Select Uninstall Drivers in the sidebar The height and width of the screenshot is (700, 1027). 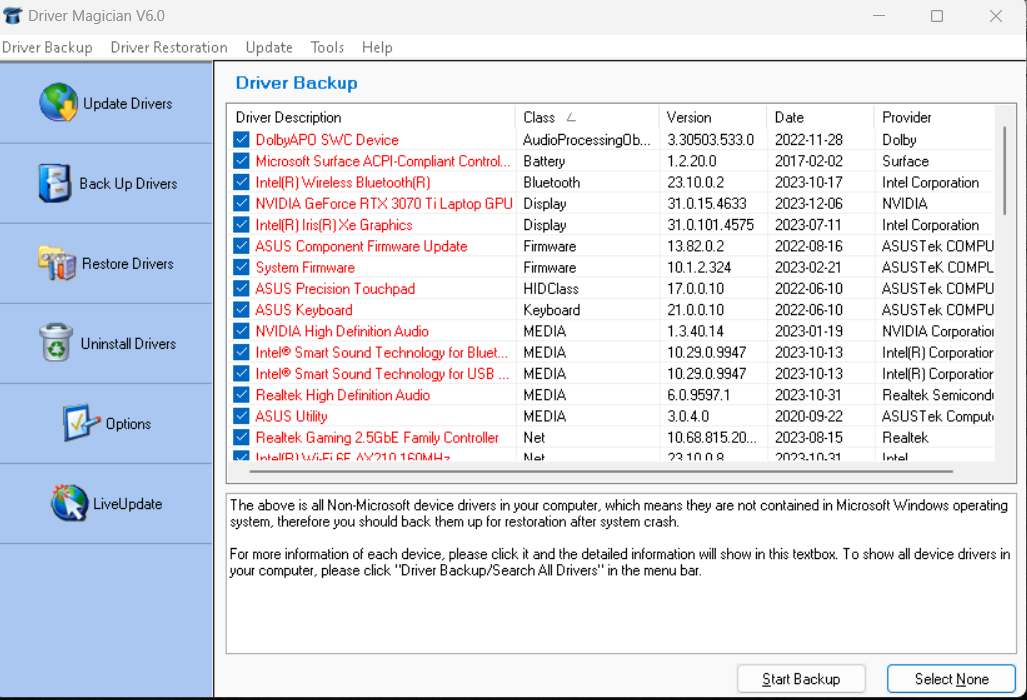pyautogui.click(x=106, y=344)
